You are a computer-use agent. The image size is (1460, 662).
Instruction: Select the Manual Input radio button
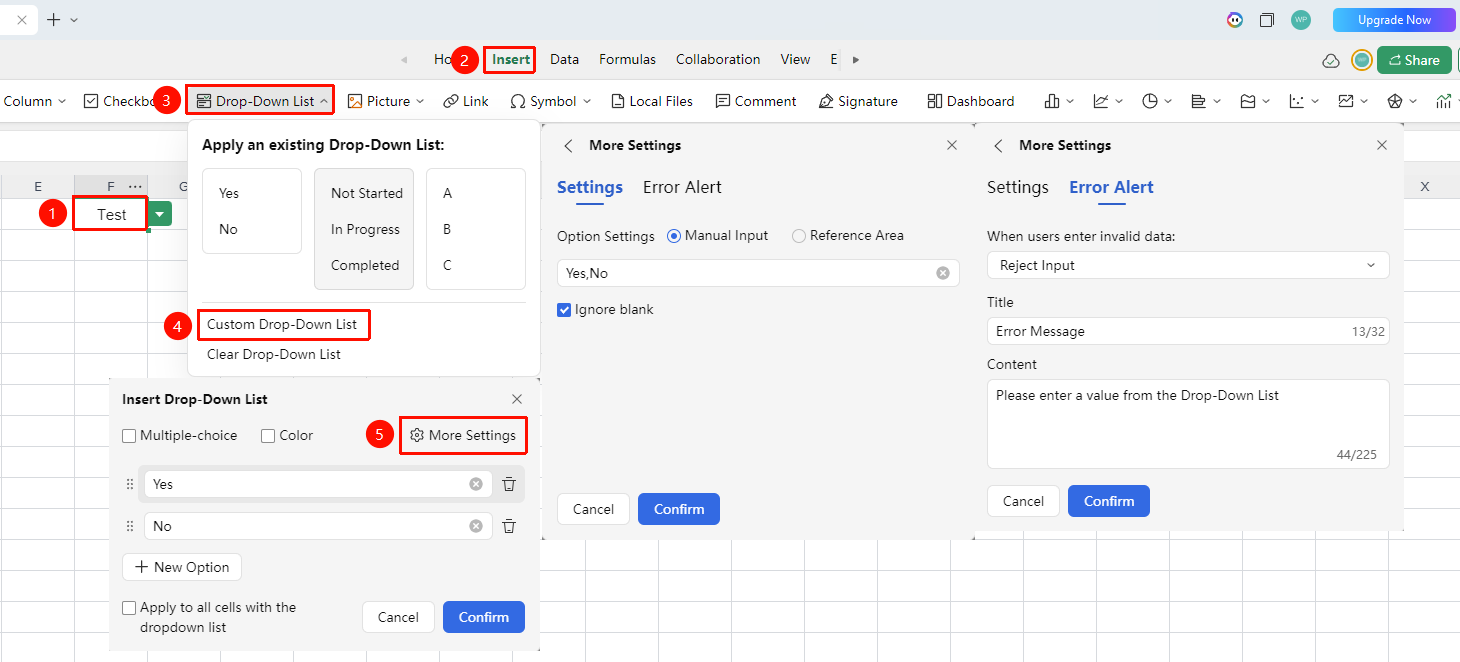tap(674, 236)
